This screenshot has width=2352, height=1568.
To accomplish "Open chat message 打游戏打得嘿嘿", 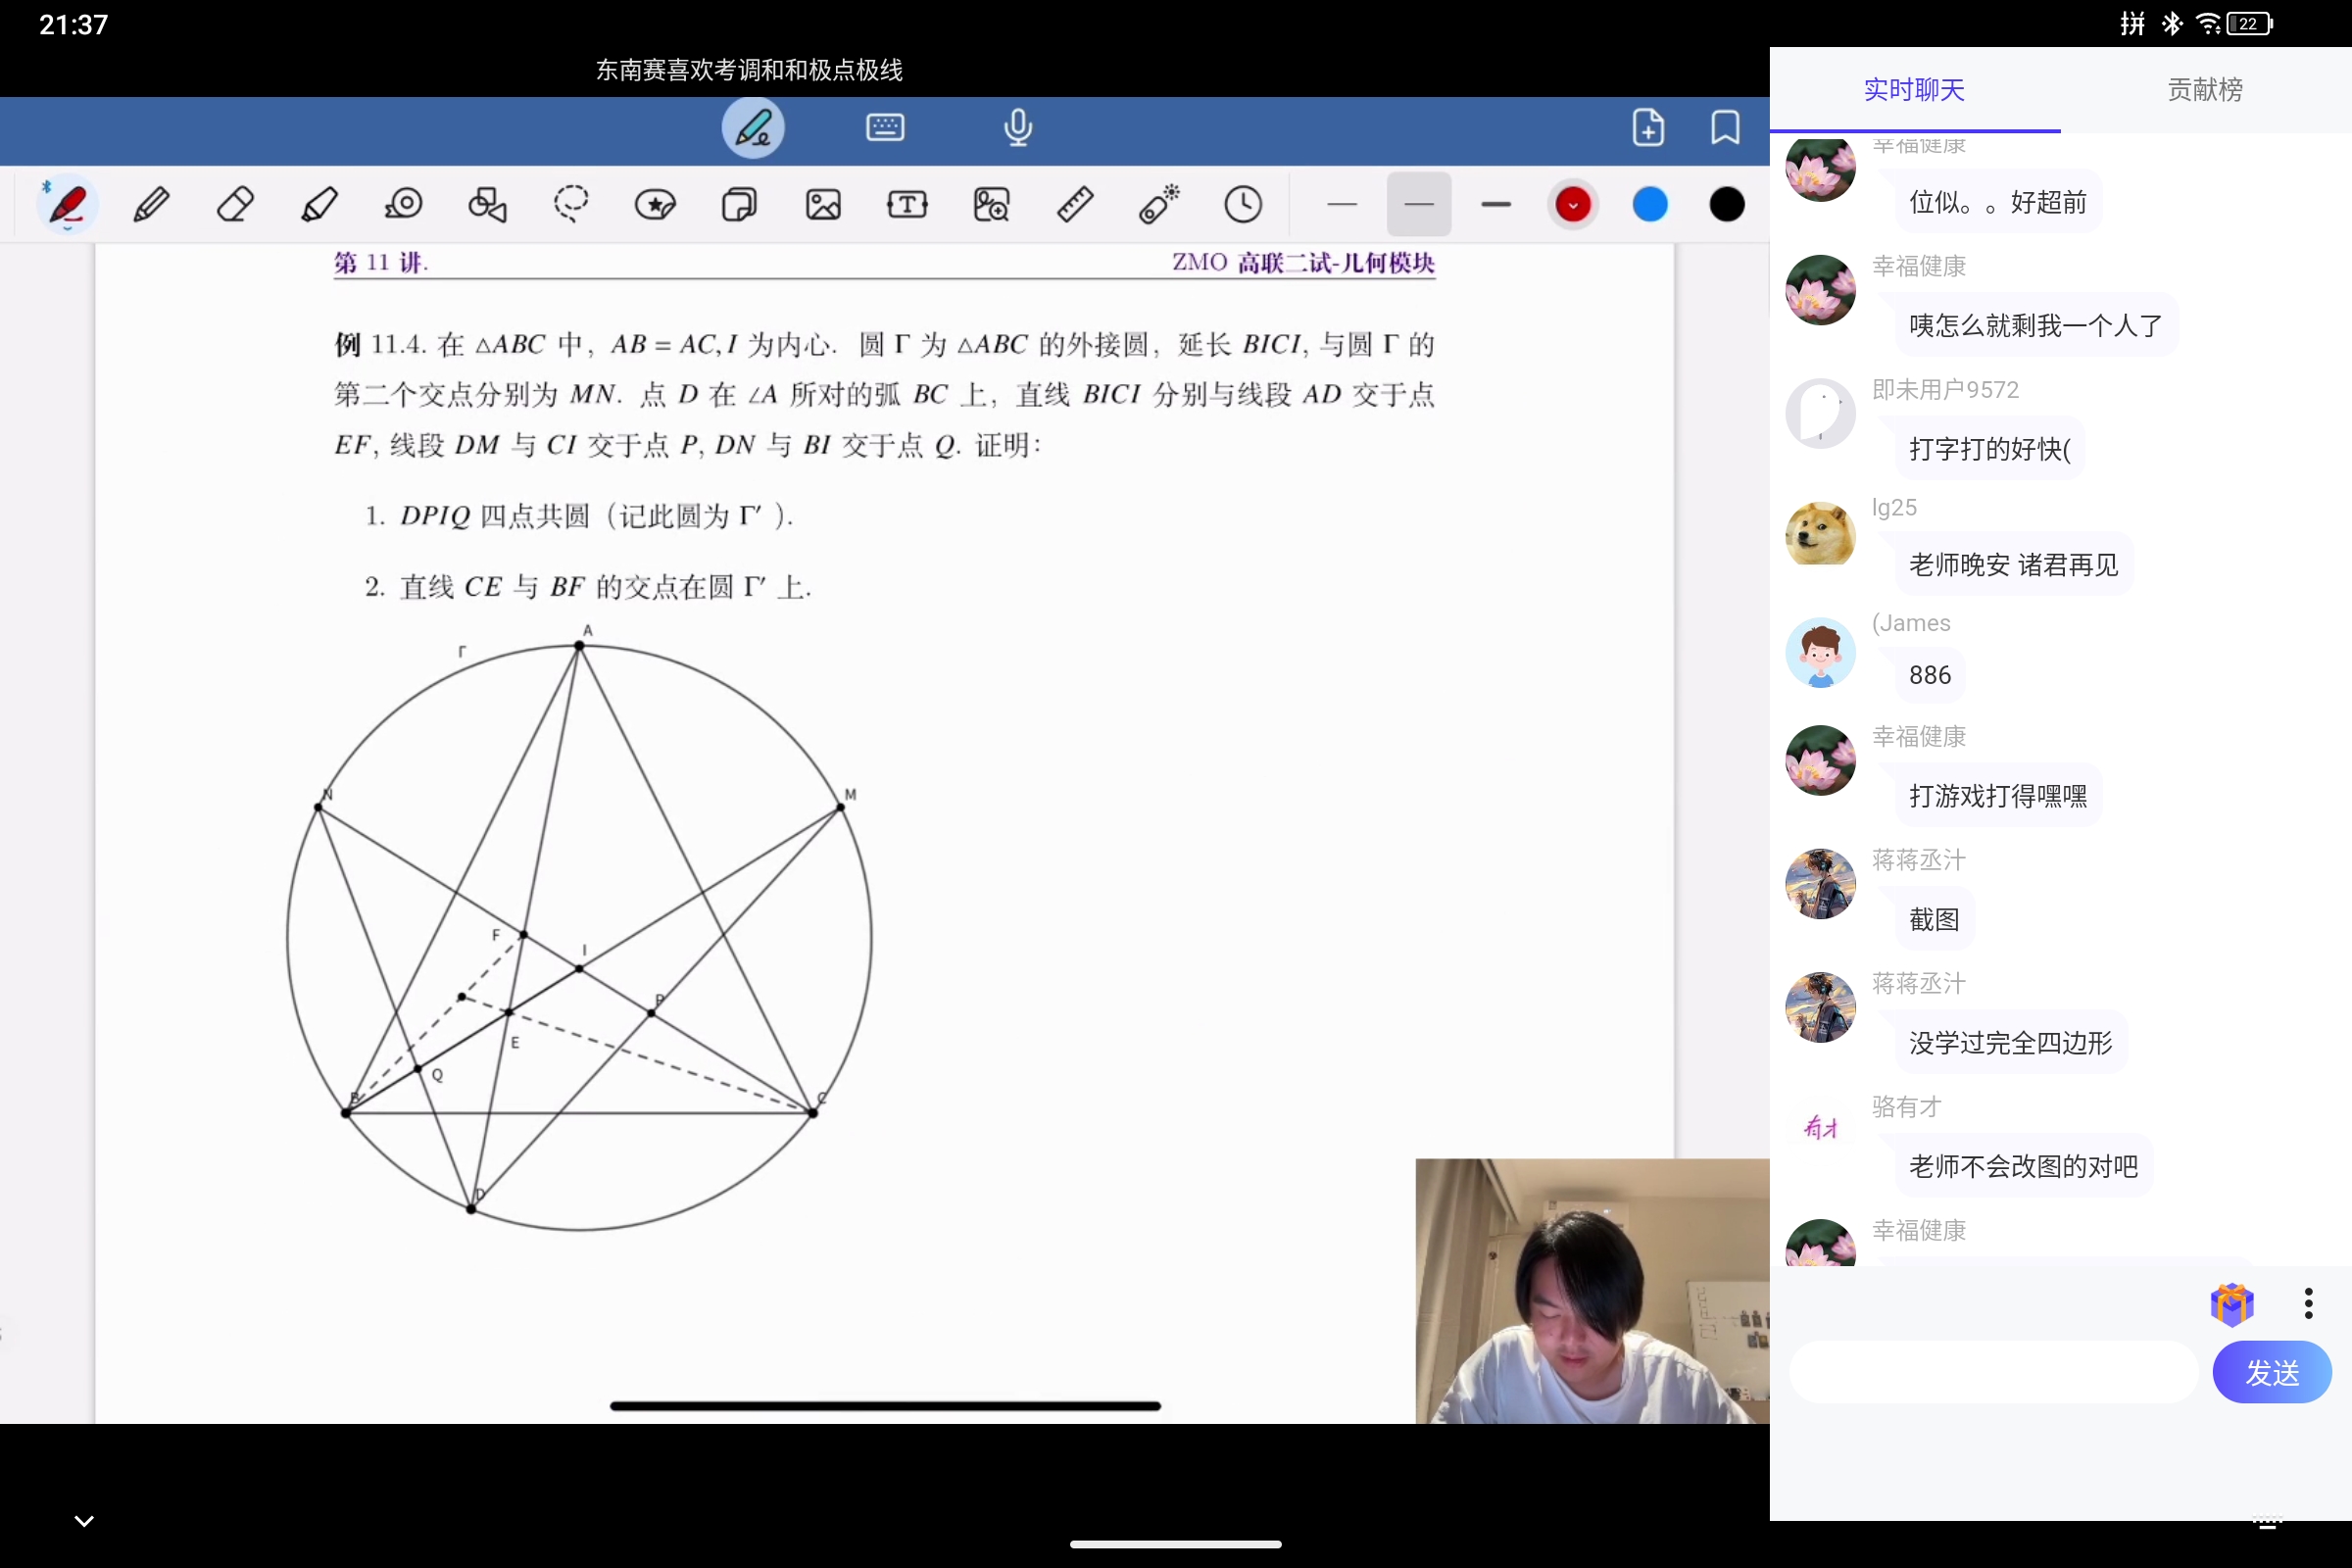I will [x=1997, y=796].
